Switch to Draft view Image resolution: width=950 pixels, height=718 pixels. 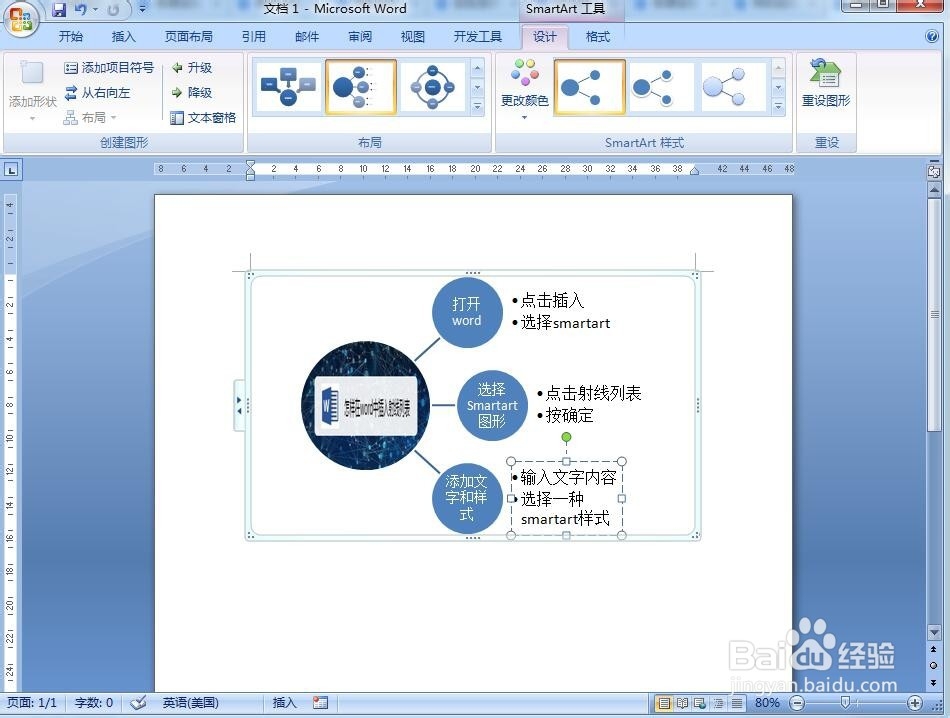[x=737, y=703]
